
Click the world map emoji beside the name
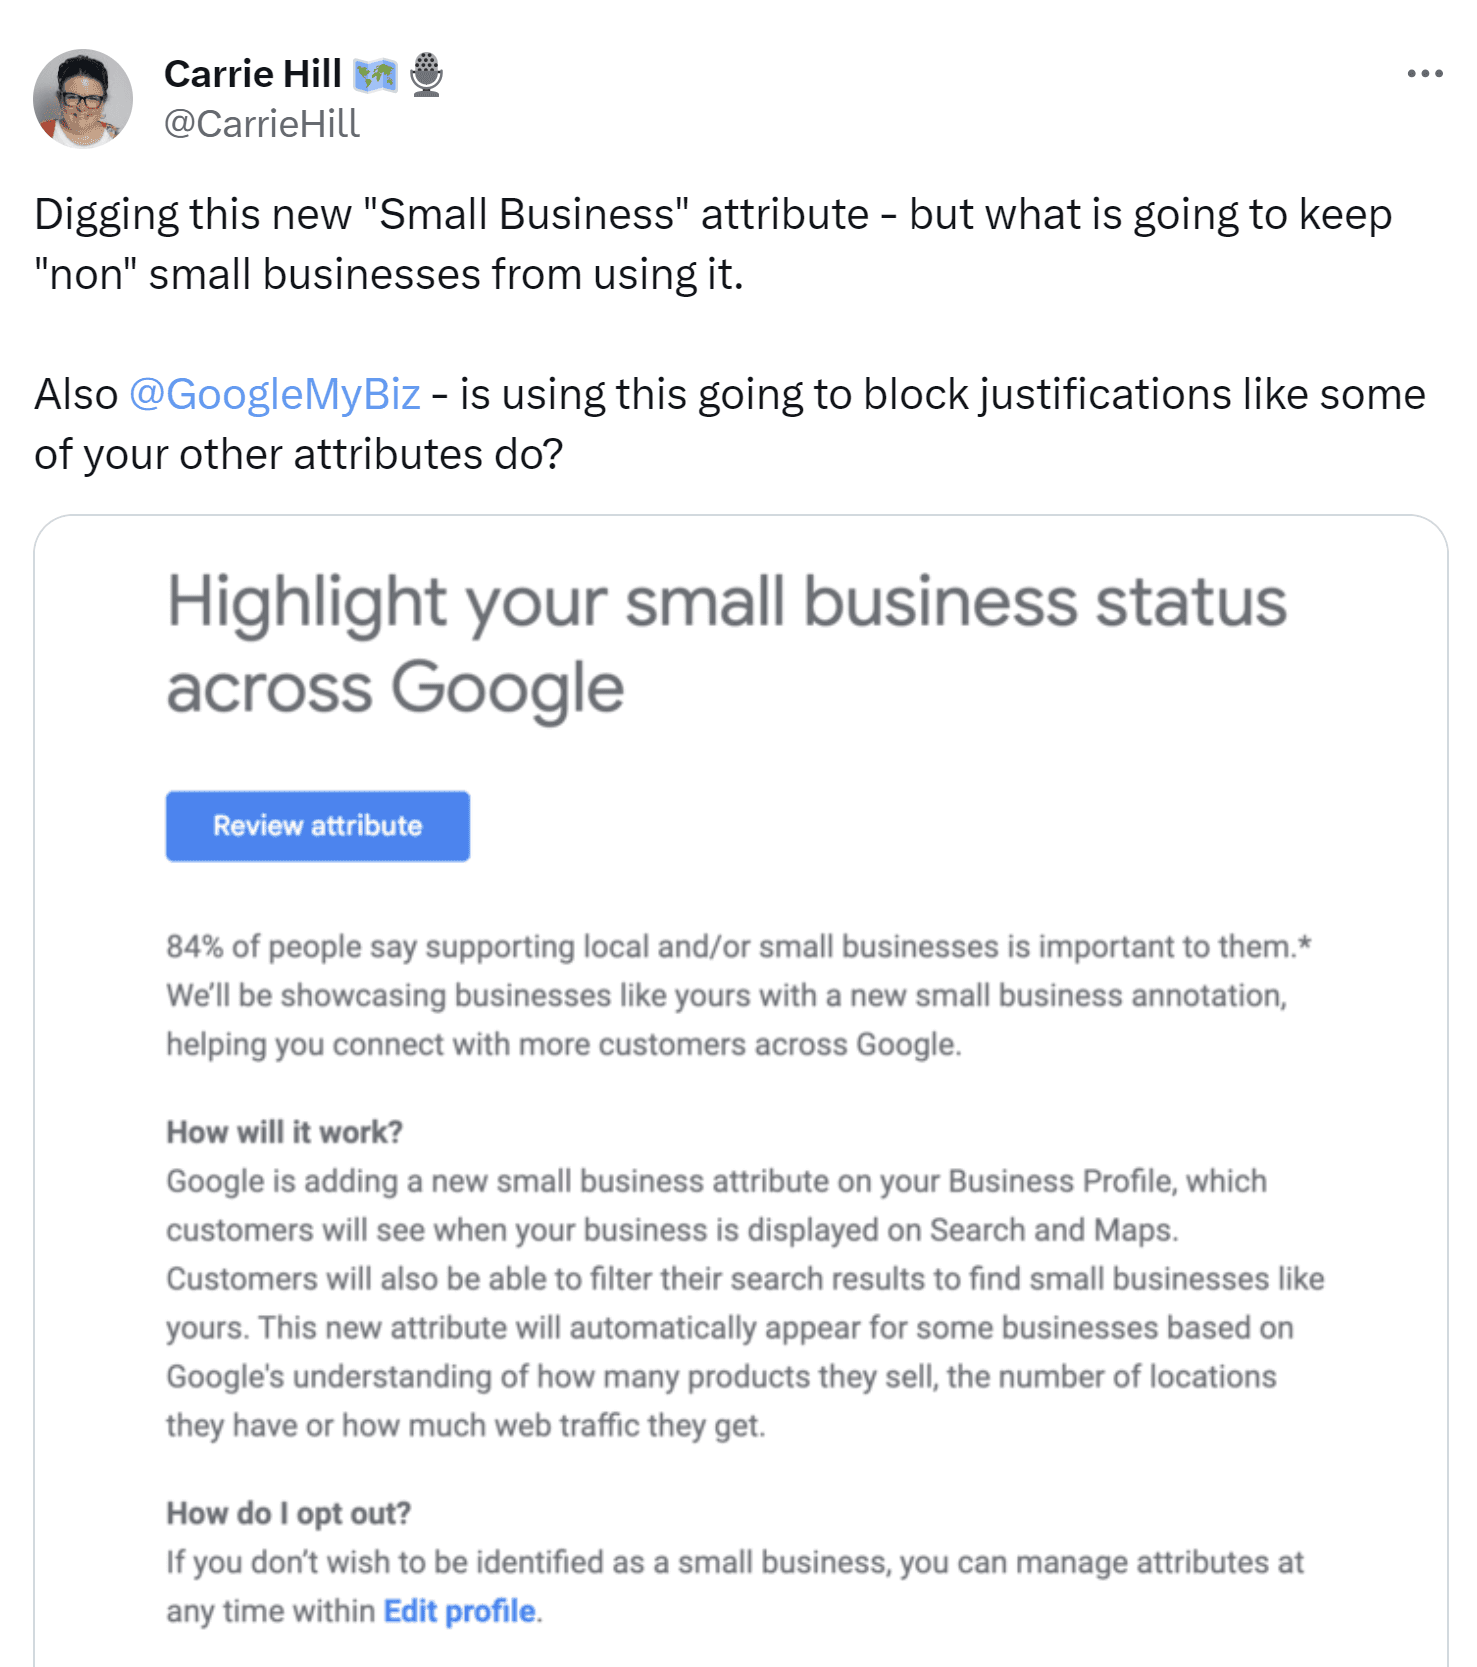376,75
